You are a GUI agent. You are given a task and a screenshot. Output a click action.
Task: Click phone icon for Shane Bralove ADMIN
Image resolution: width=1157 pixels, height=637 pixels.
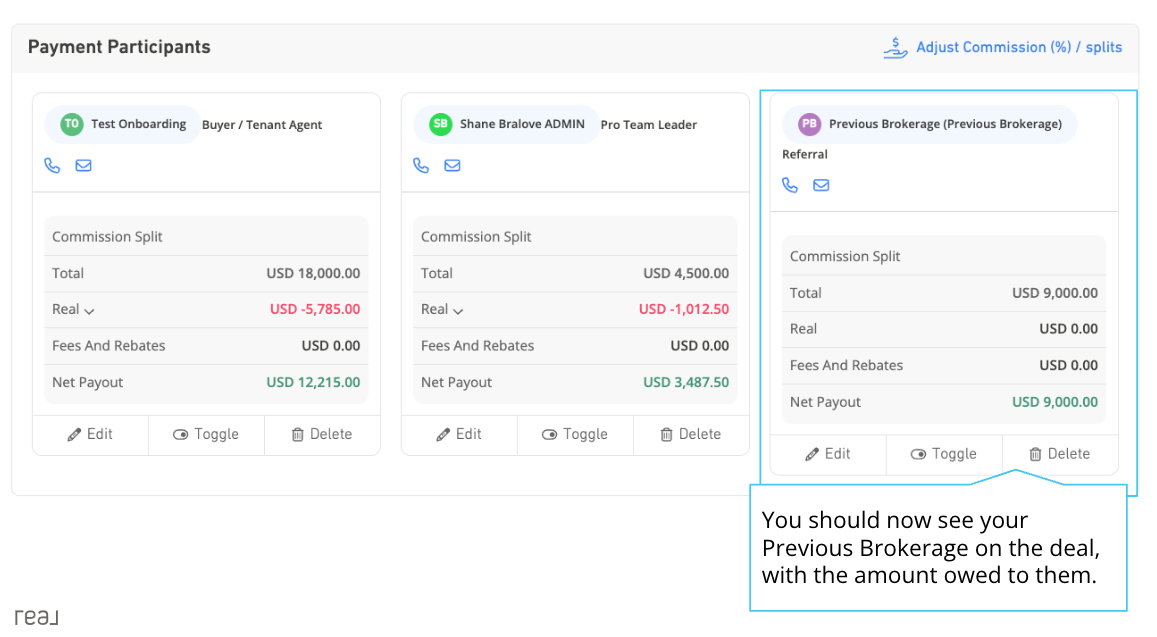point(421,165)
